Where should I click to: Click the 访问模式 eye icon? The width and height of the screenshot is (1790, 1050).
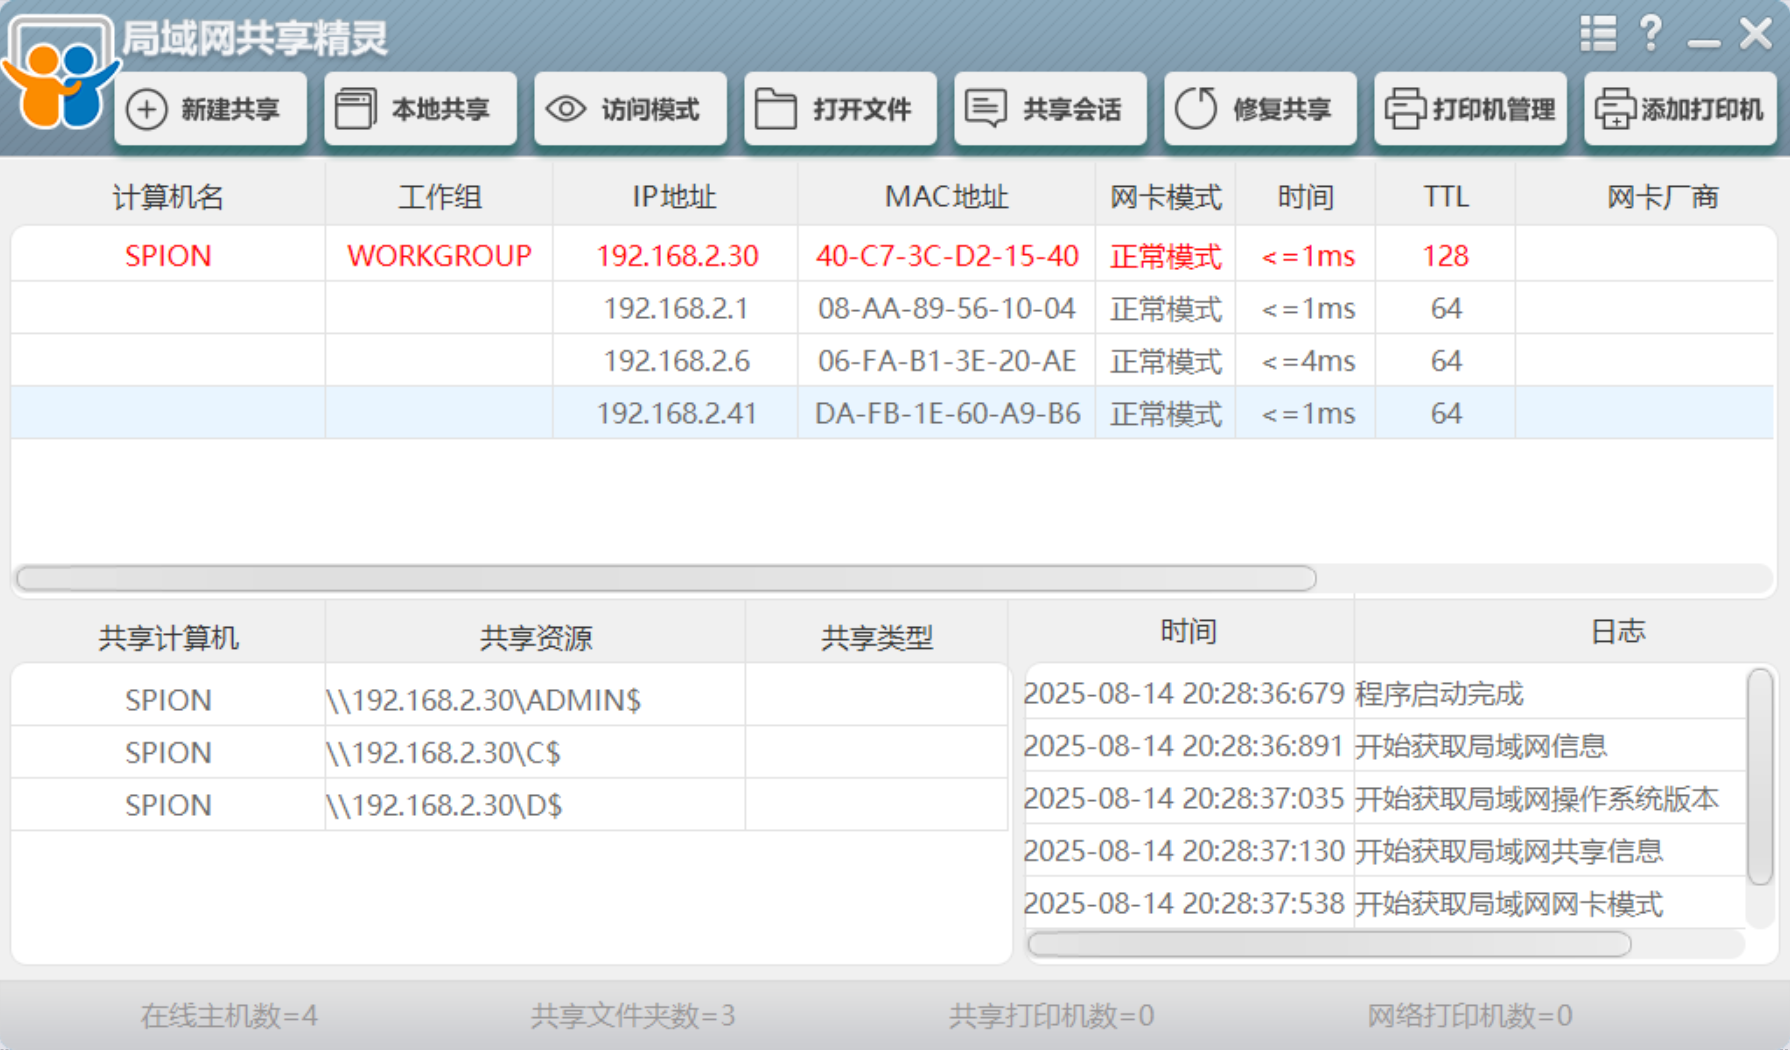[566, 109]
